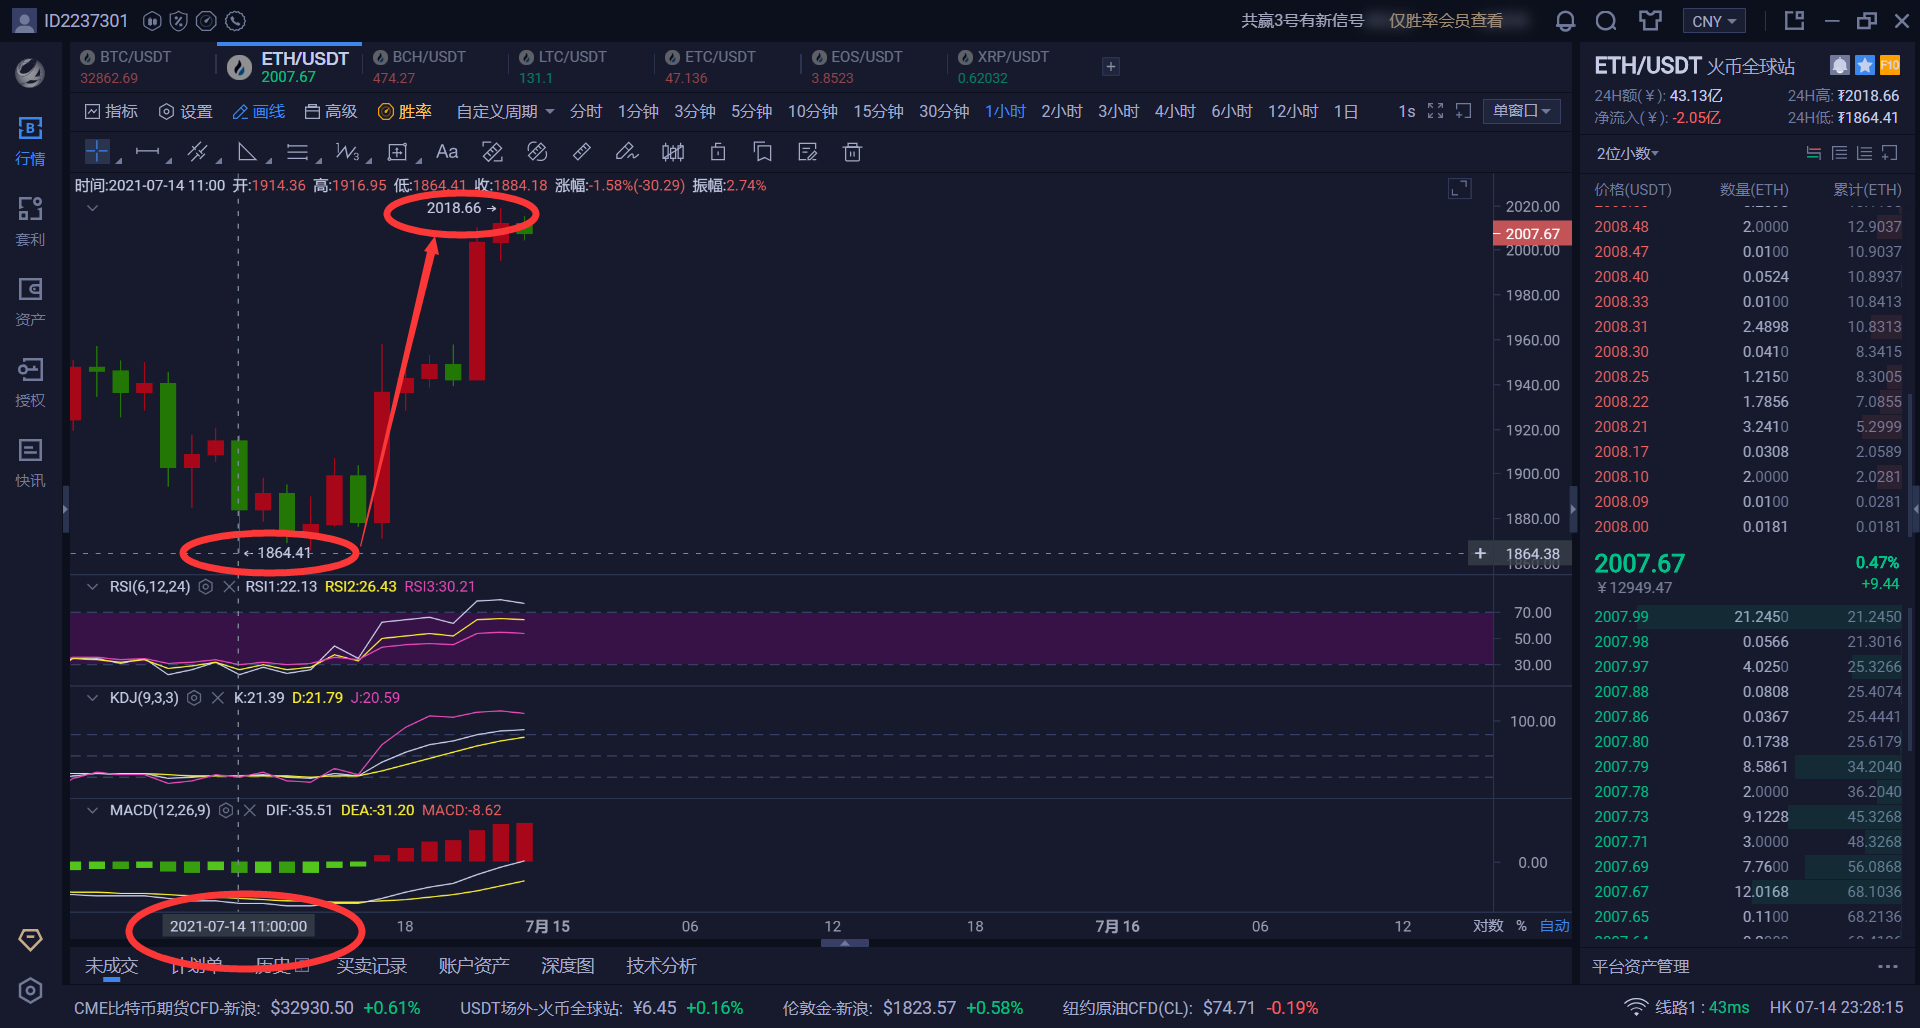
Task: Expand chart to fullscreen icon
Action: [x=1435, y=111]
